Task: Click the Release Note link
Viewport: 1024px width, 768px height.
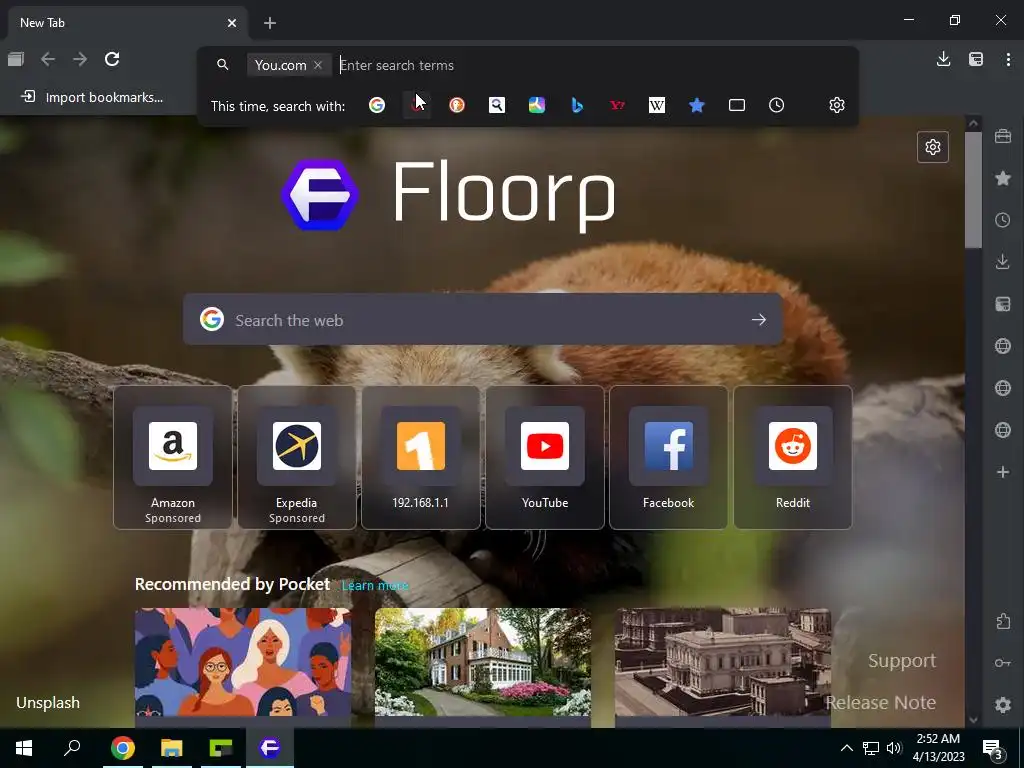Action: point(880,703)
